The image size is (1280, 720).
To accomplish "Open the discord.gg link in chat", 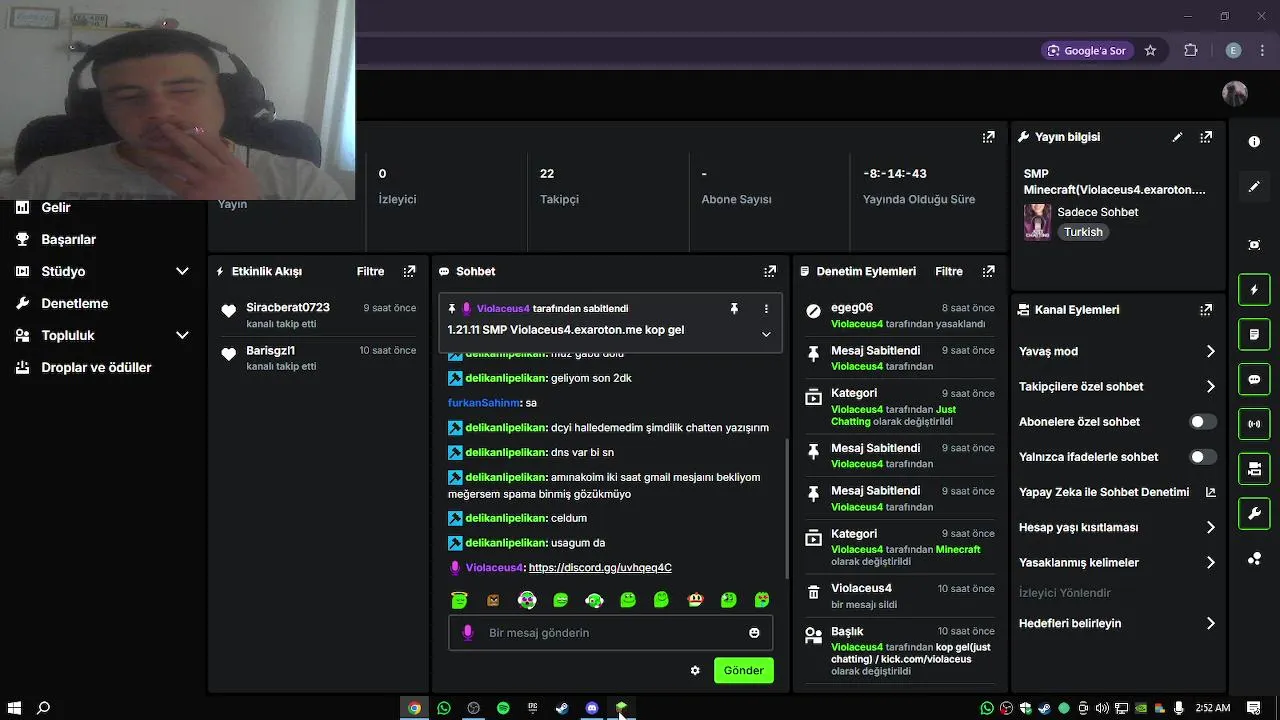I will pos(600,568).
